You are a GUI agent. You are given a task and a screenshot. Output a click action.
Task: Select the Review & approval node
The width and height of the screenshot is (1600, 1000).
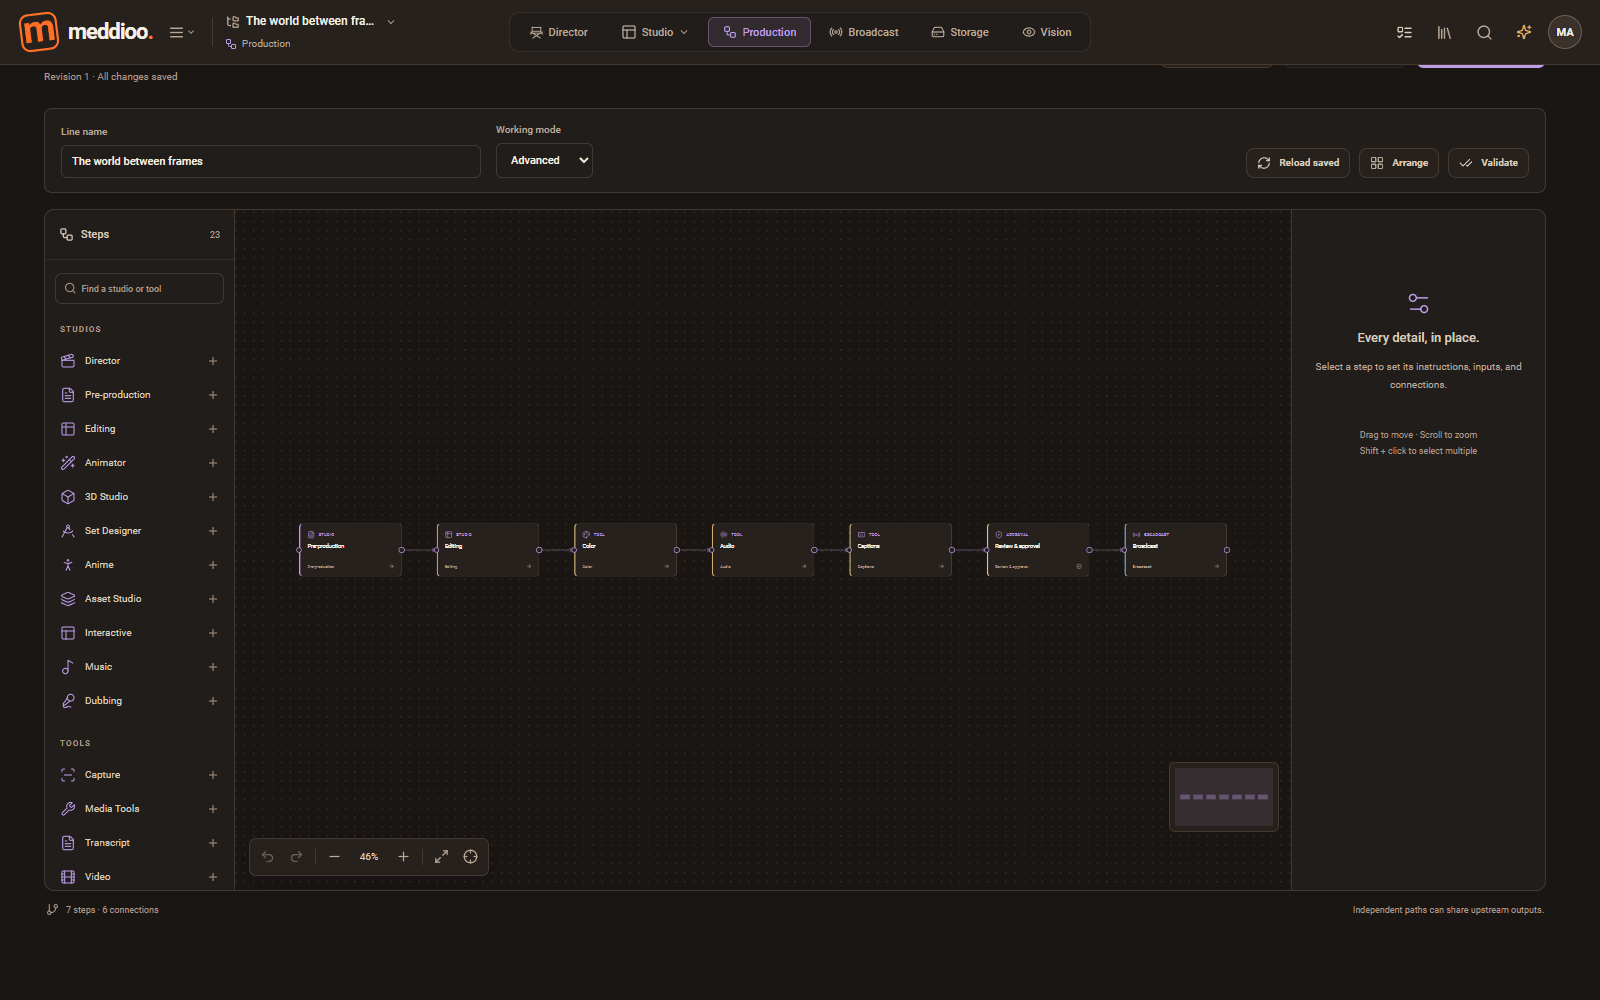coord(1038,550)
